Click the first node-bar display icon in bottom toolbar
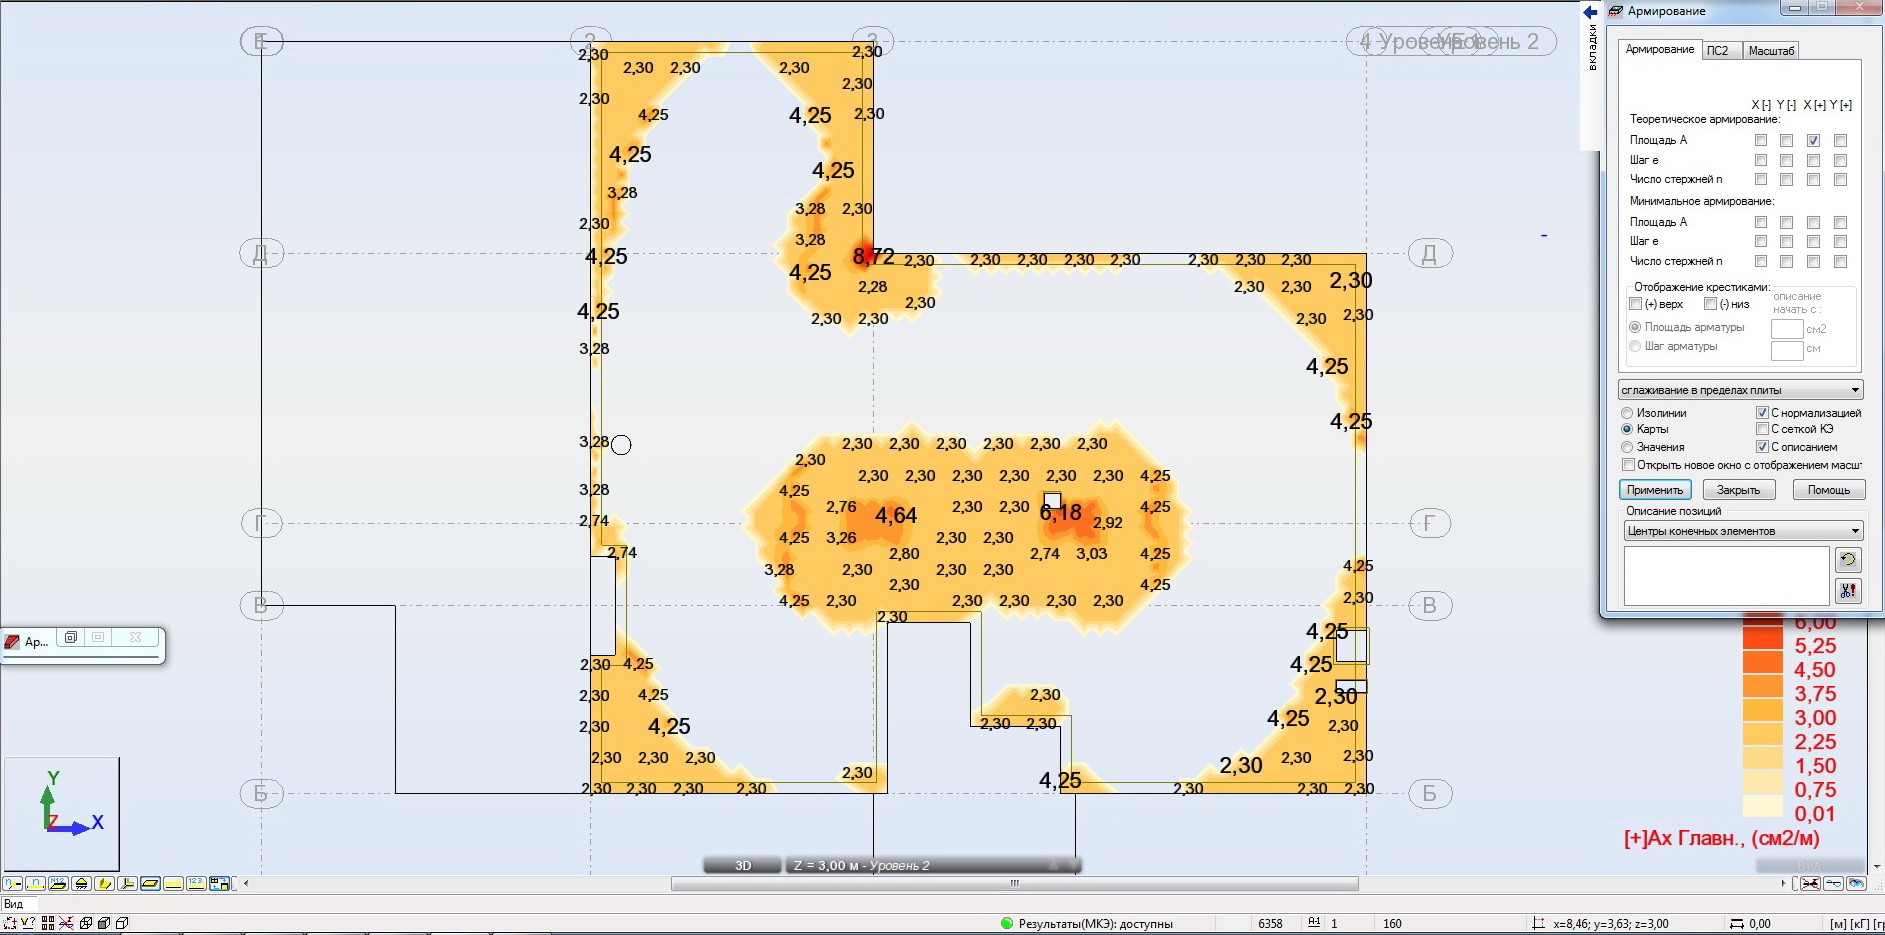 pos(13,884)
